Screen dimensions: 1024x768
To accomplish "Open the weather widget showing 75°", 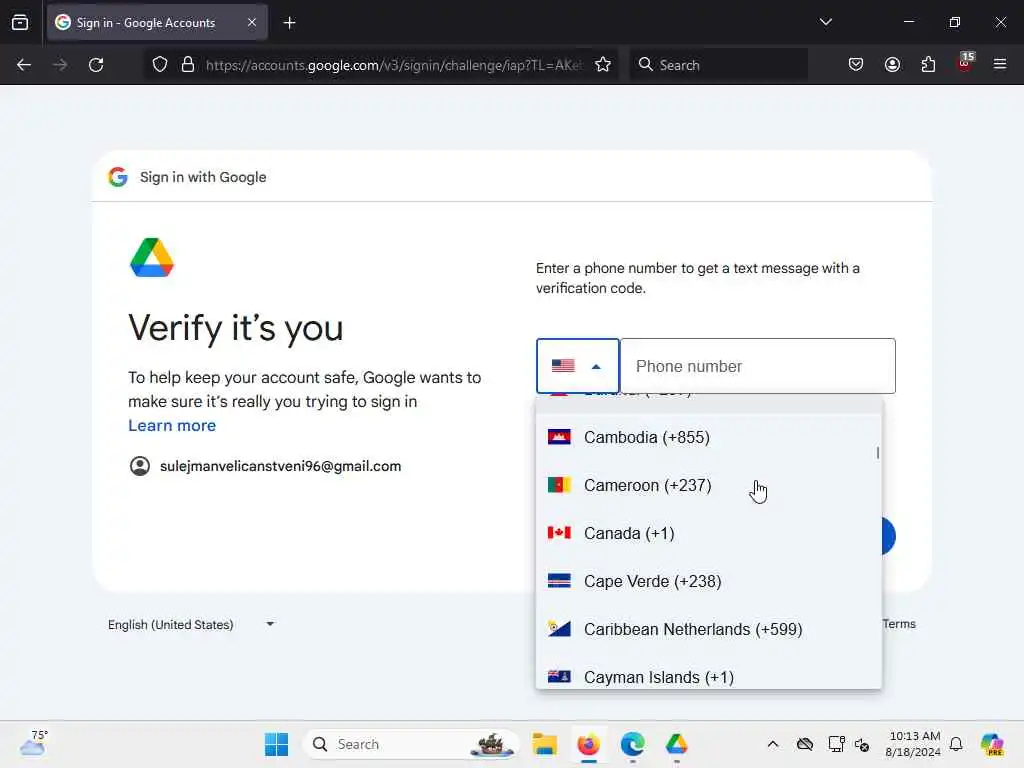I will (x=33, y=743).
